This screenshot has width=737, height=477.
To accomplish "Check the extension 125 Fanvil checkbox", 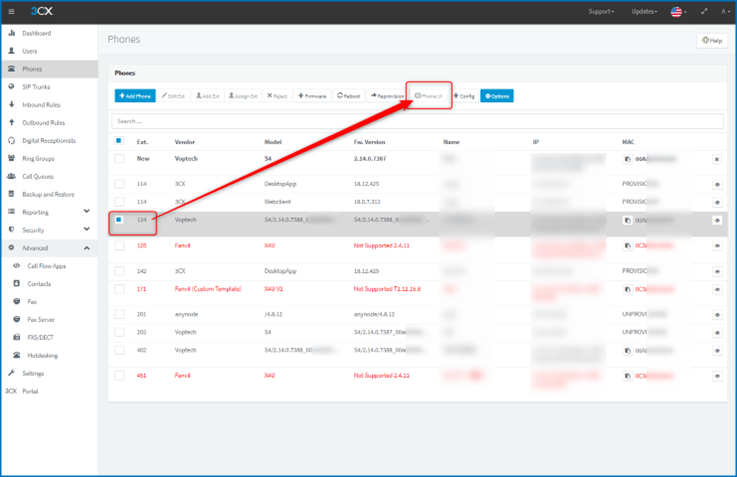I will click(x=119, y=245).
